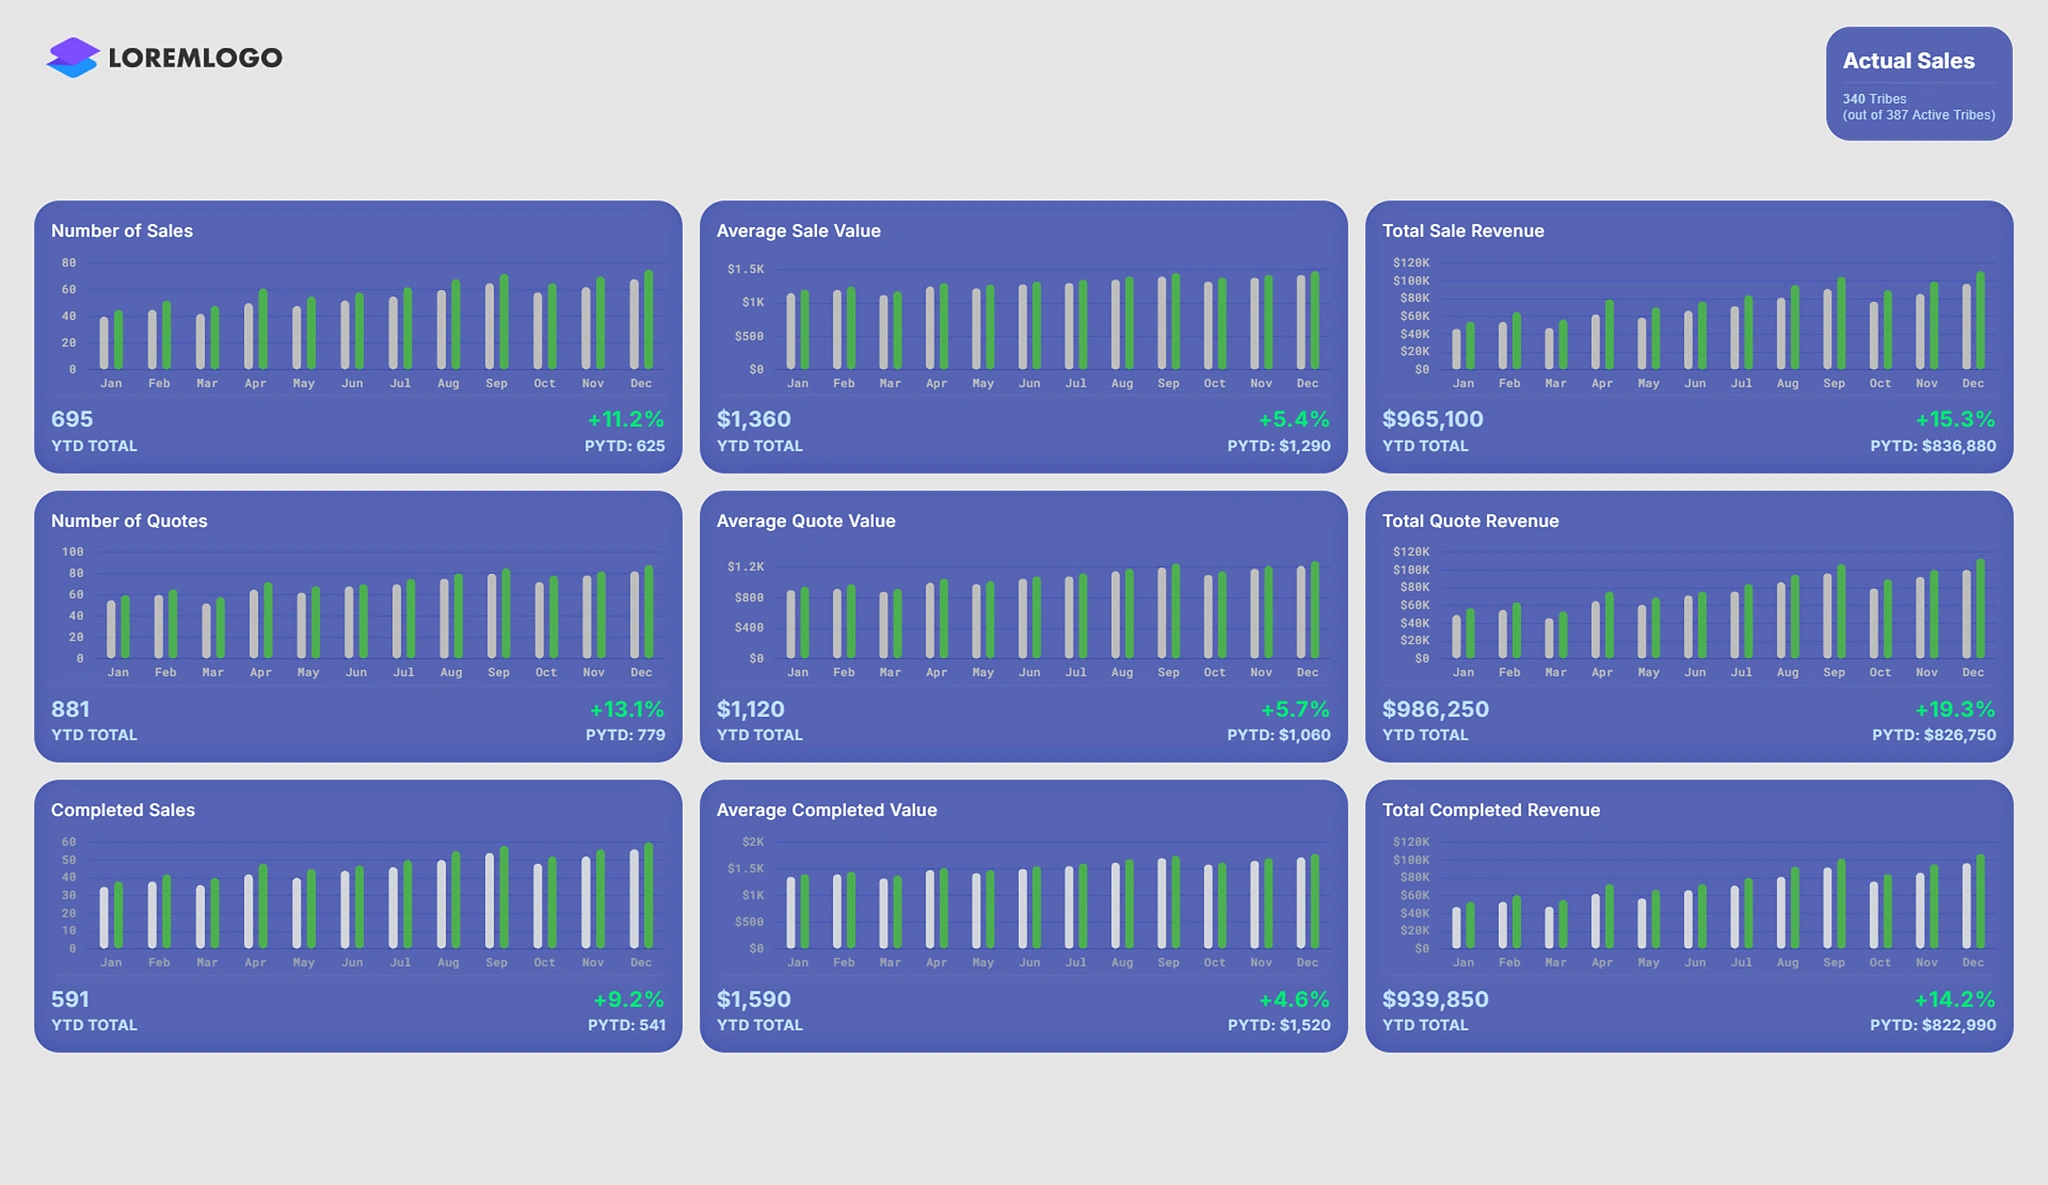Click the $1,120 Average Quote Value total
The height and width of the screenshot is (1185, 2048).
pyautogui.click(x=750, y=709)
